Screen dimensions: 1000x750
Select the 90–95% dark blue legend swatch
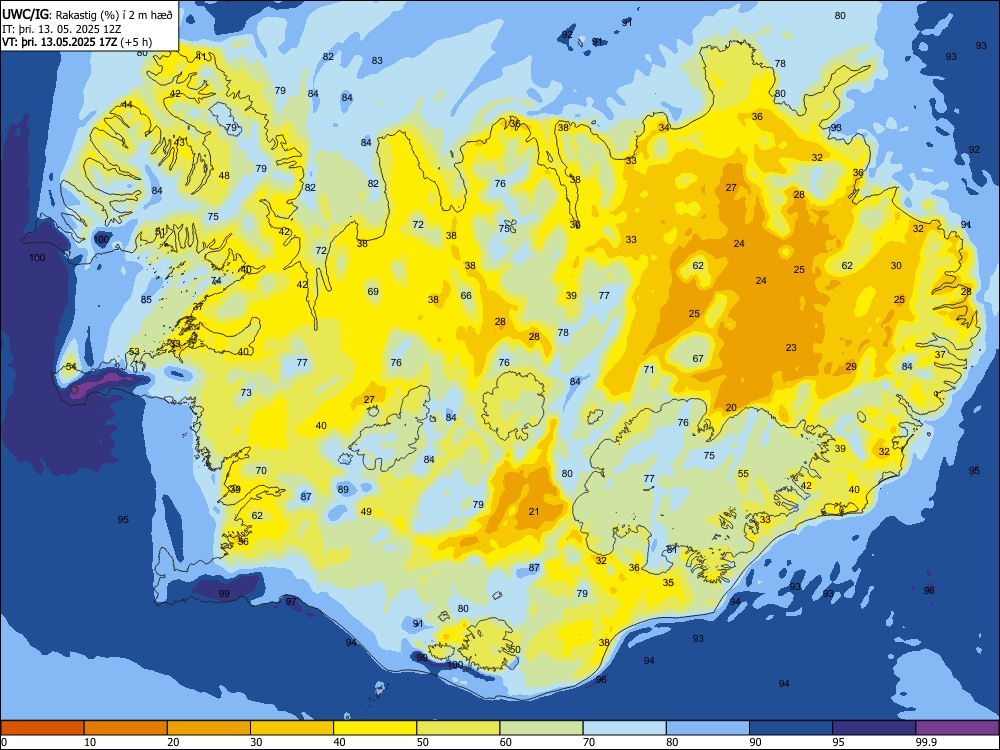tap(791, 728)
